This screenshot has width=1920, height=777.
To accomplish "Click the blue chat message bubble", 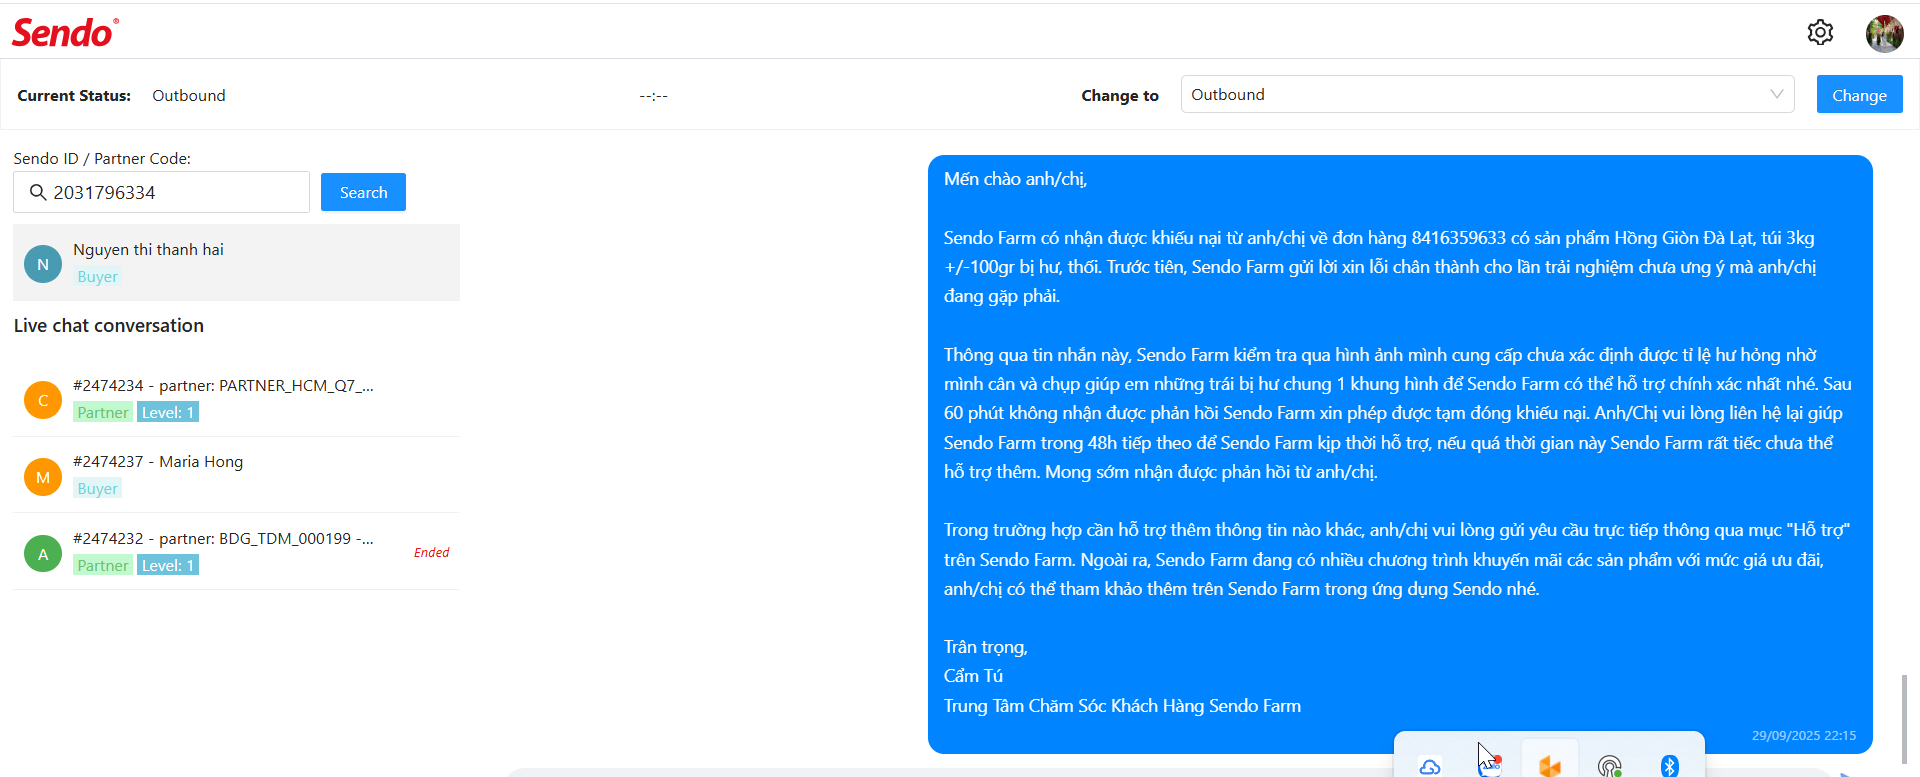I will 1400,454.
